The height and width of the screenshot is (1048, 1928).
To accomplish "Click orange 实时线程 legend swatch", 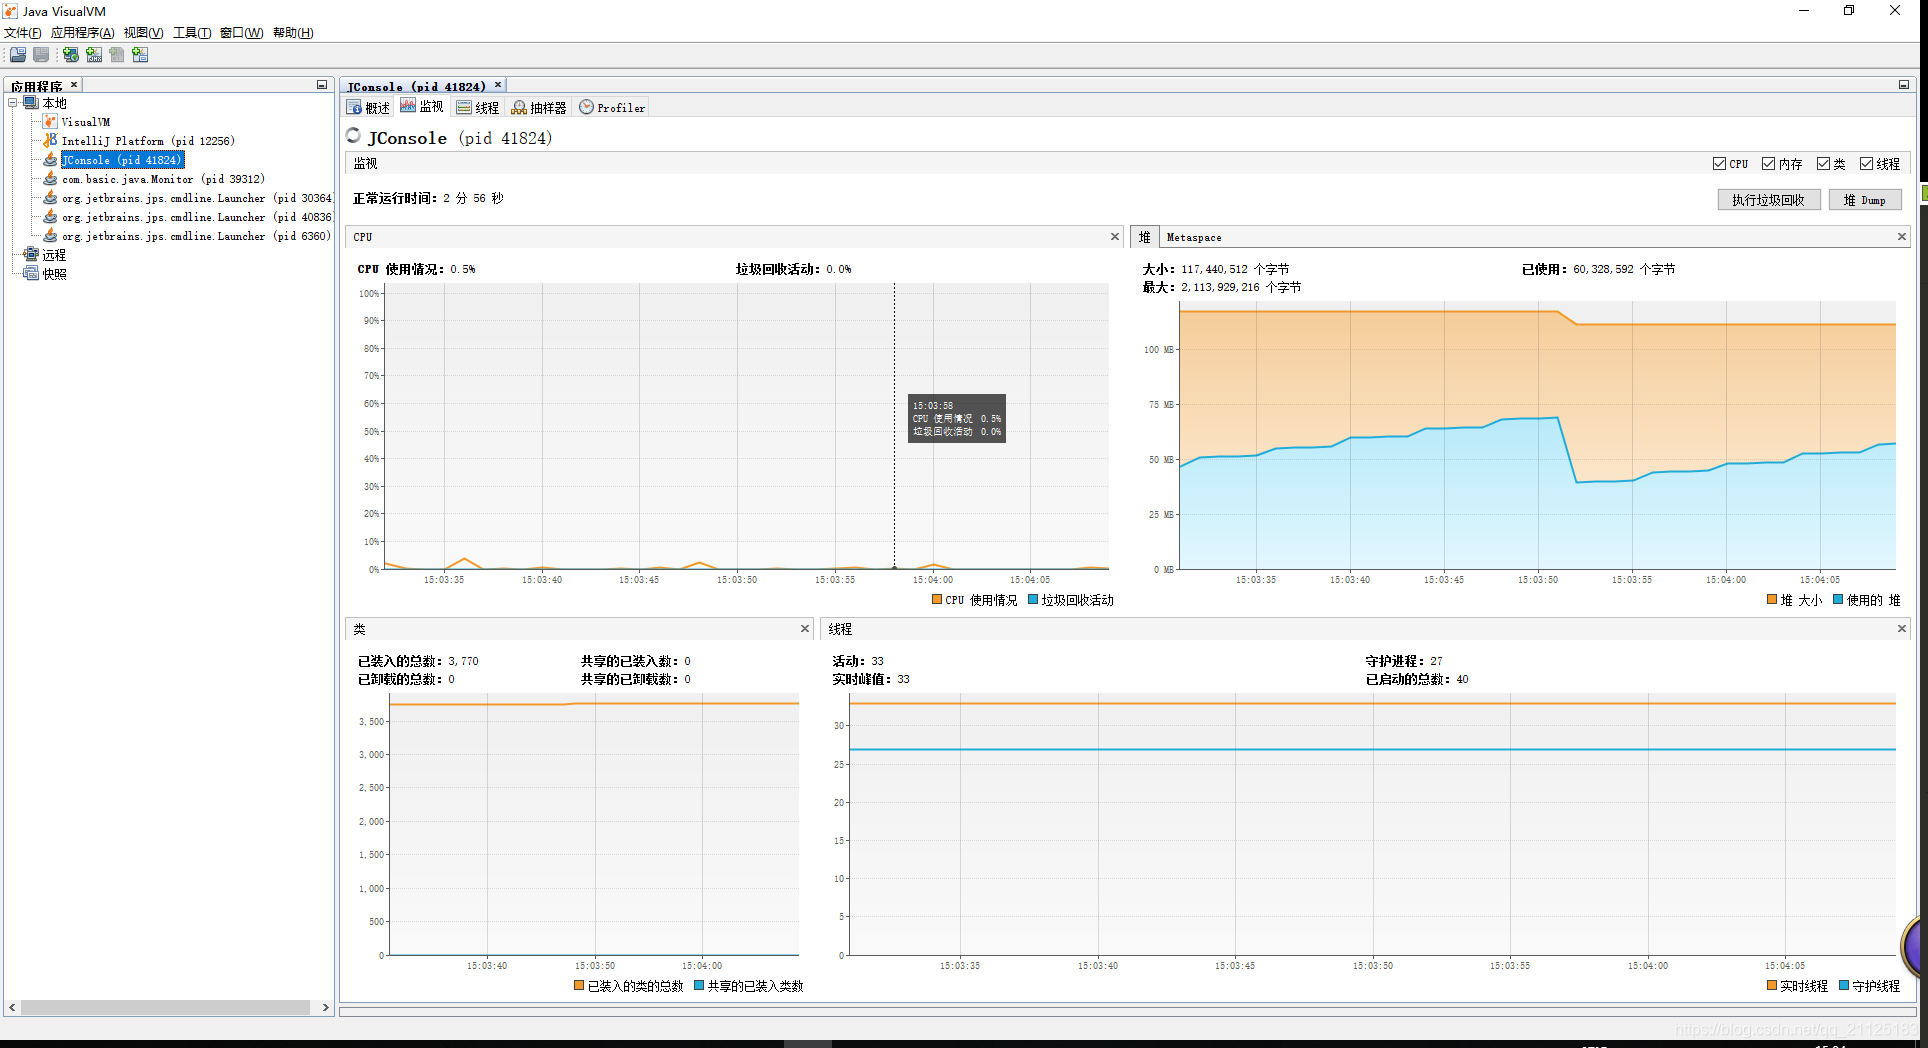I will click(x=1772, y=986).
